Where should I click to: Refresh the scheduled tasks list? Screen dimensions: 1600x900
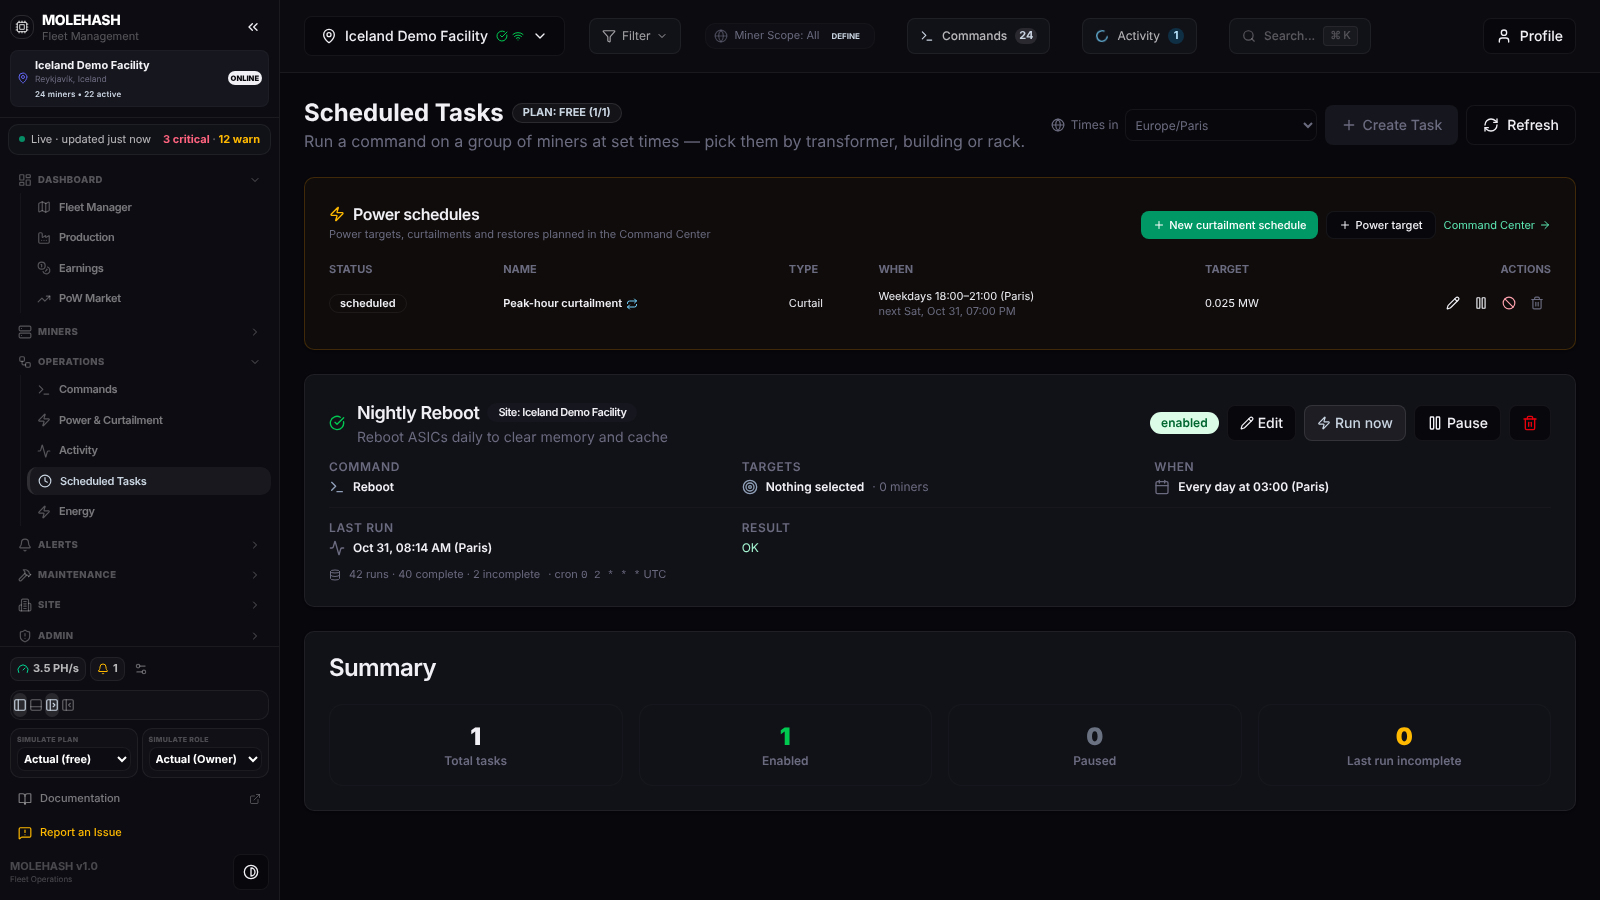point(1520,125)
